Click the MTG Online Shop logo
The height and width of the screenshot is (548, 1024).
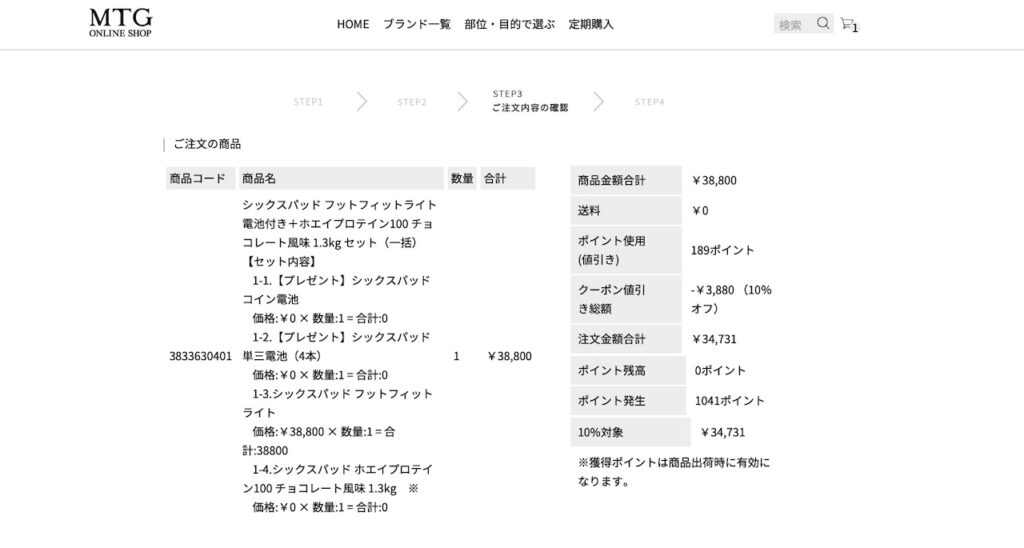click(121, 23)
